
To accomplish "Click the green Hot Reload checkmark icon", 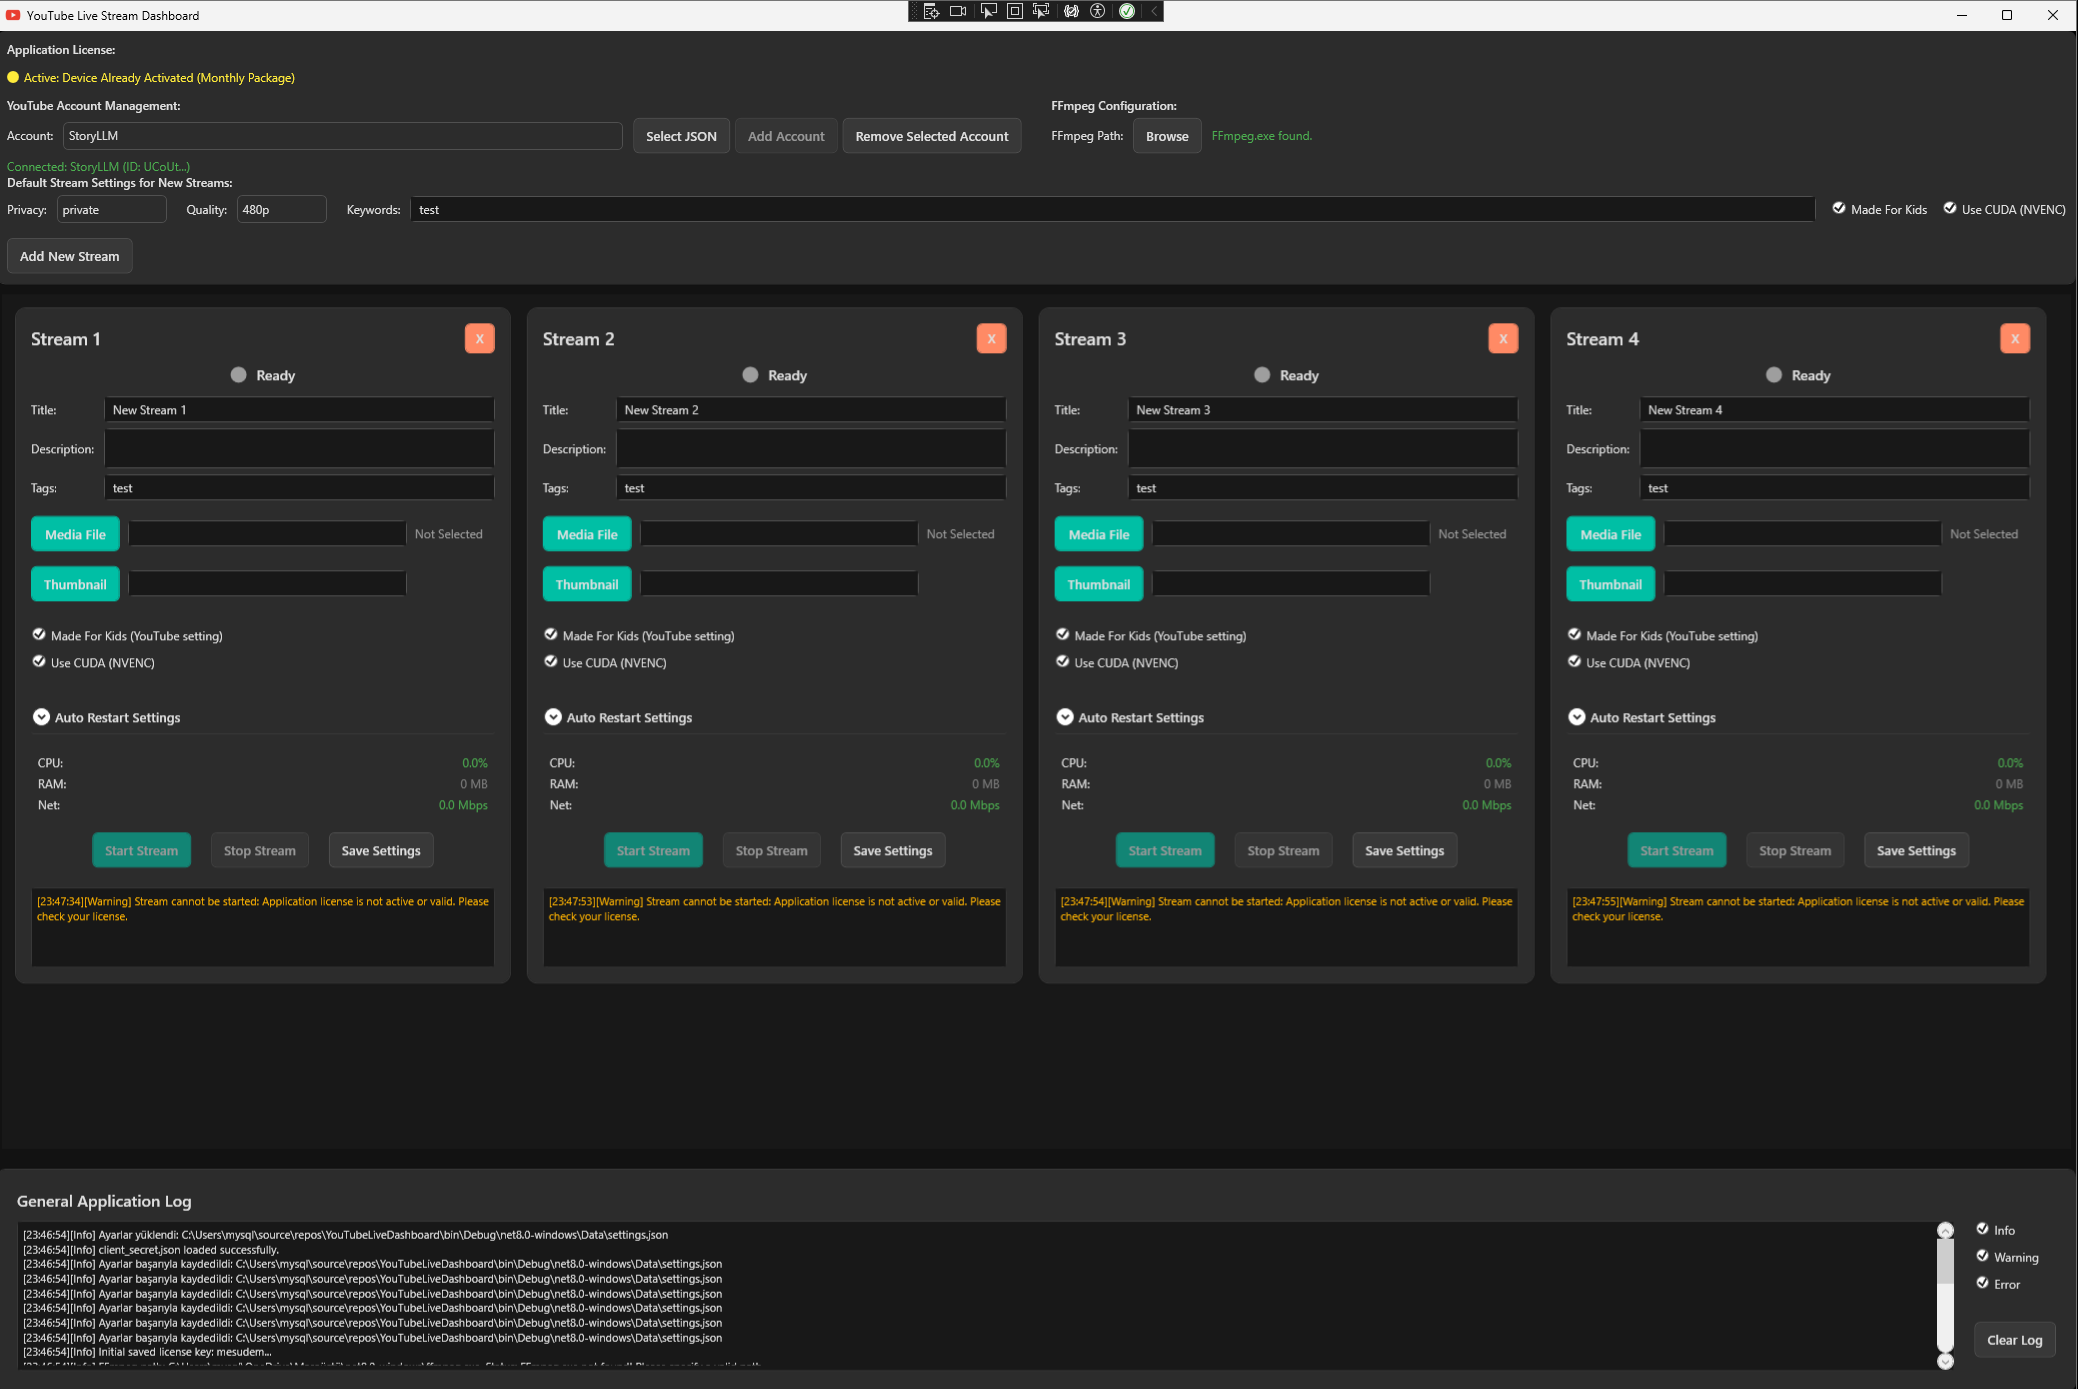I will tap(1127, 11).
